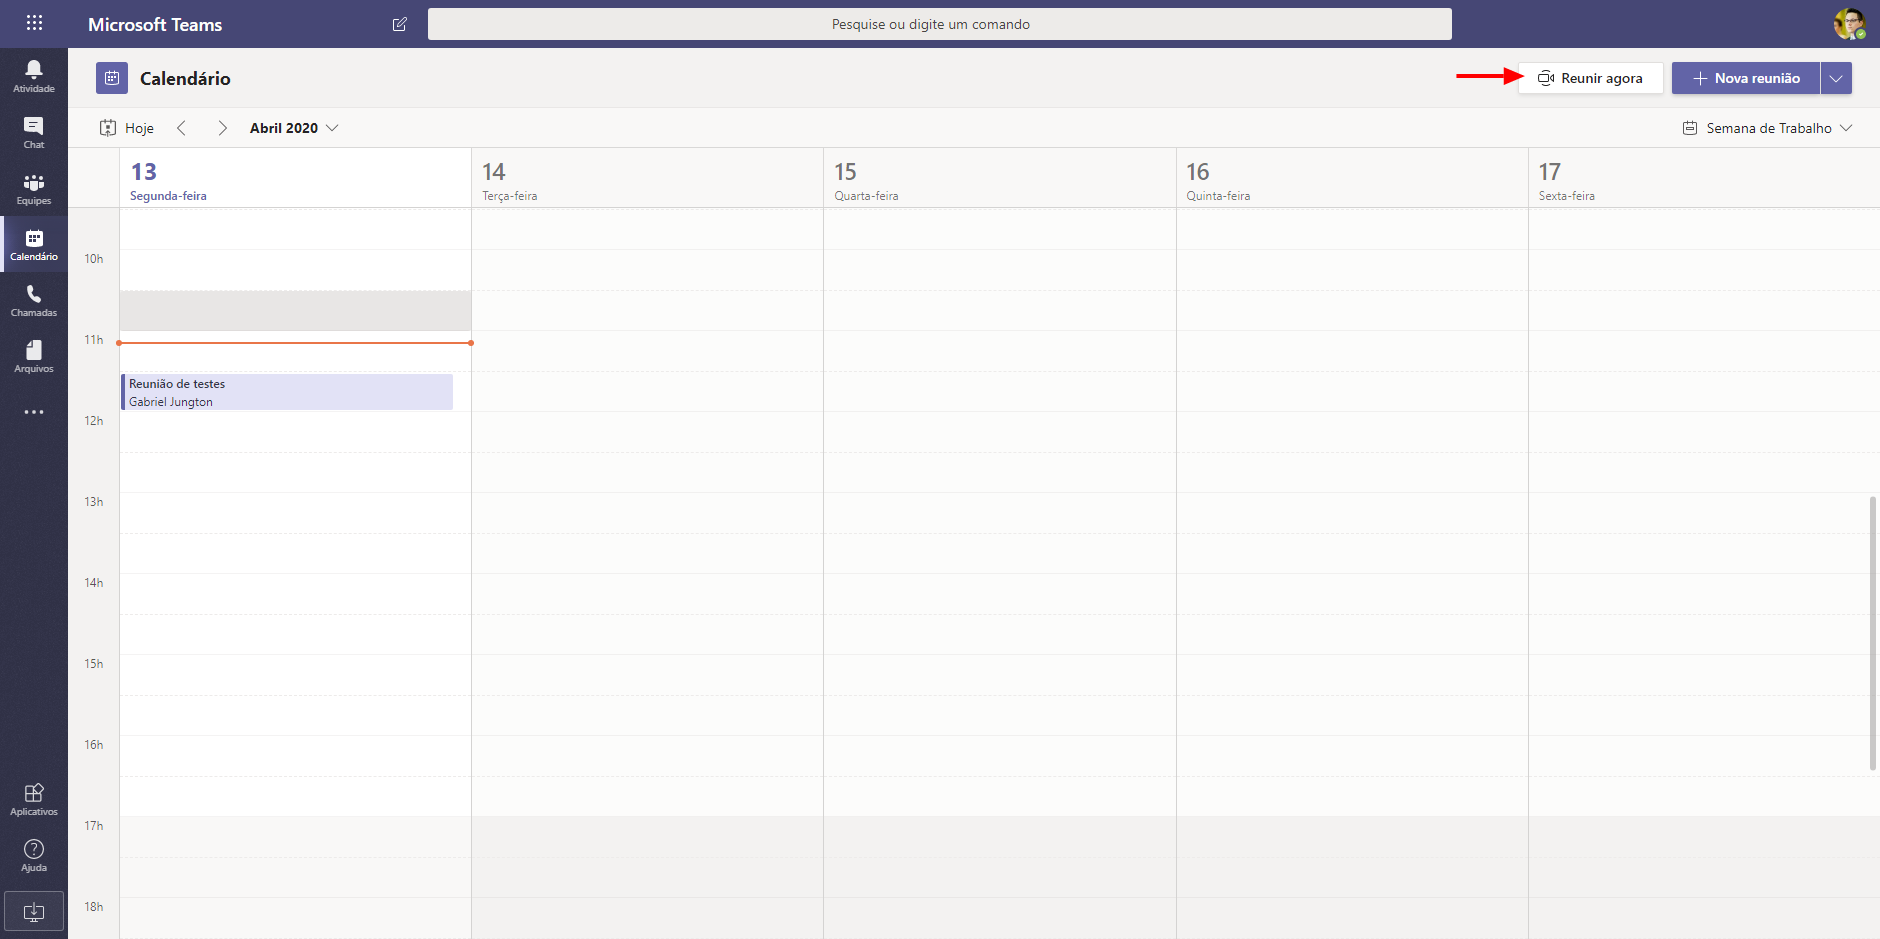Go to previous week arrow

[x=182, y=128]
